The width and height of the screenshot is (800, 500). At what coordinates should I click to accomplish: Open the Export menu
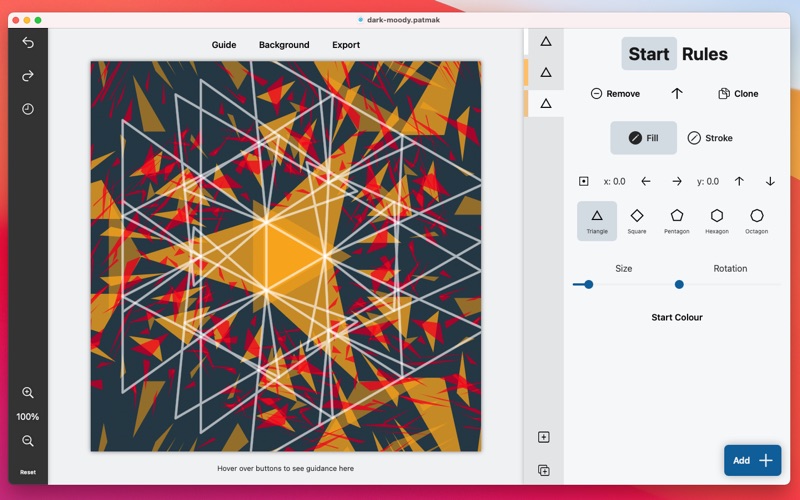coord(346,45)
